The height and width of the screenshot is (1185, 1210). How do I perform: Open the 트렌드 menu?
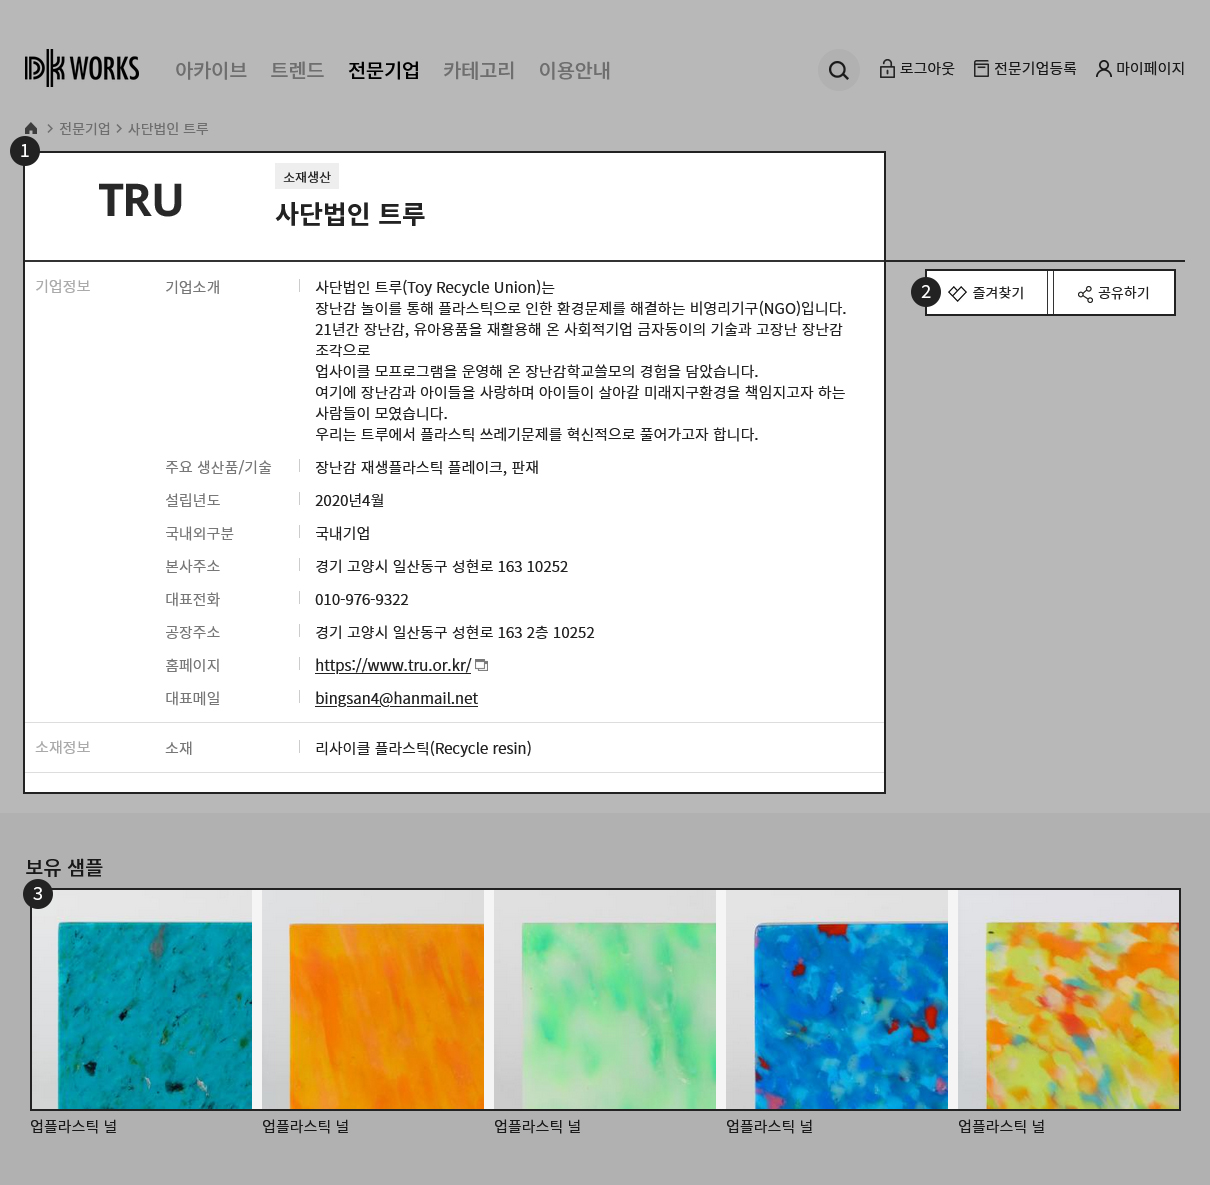coord(297,70)
